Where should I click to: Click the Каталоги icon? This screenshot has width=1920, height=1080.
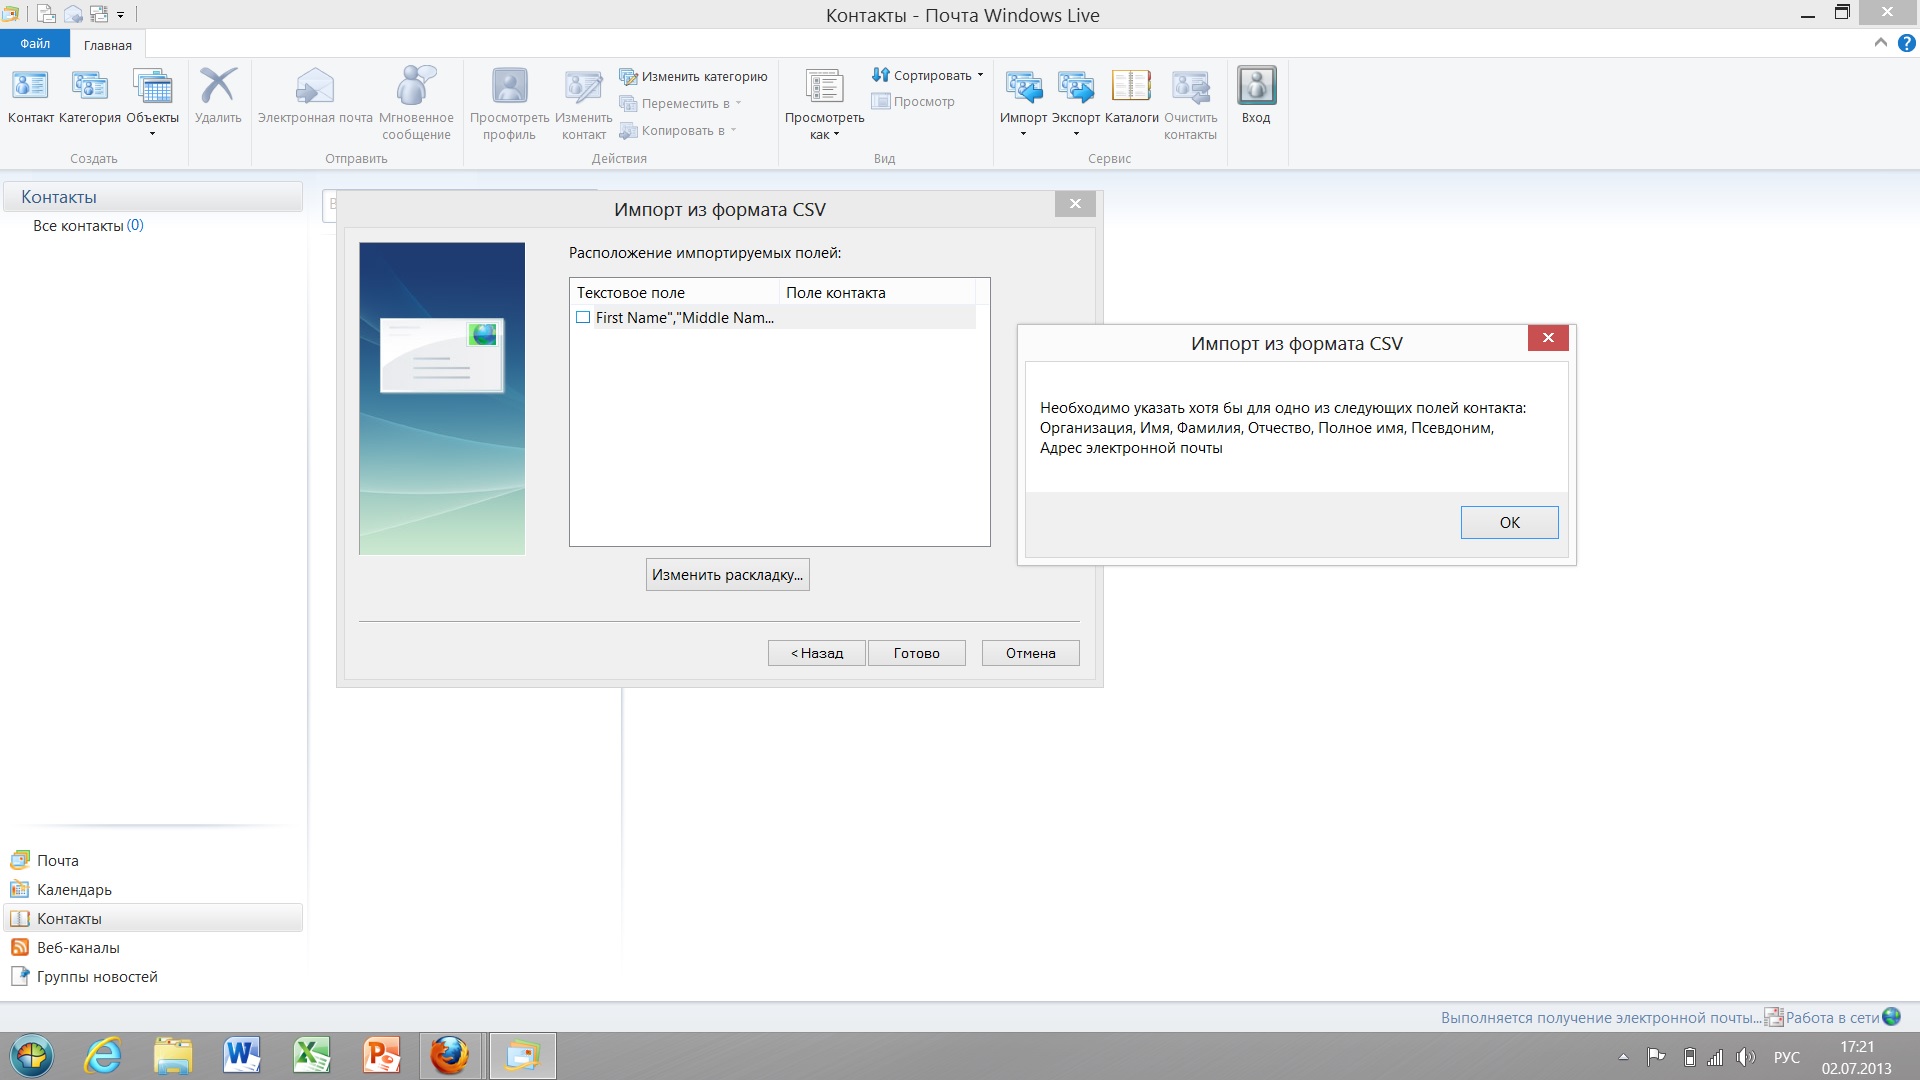(x=1131, y=97)
